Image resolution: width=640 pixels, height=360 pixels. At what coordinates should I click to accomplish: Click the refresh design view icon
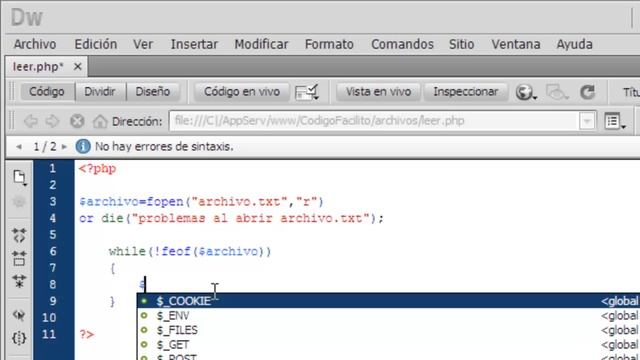587,92
